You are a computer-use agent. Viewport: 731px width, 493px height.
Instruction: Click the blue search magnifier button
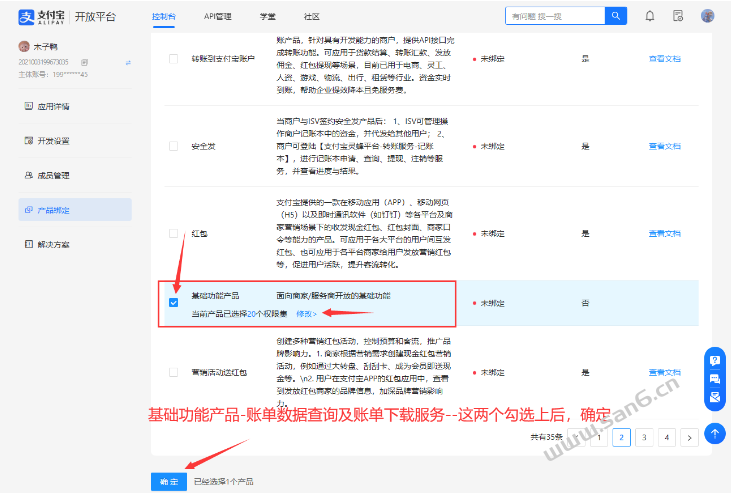pyautogui.click(x=615, y=16)
